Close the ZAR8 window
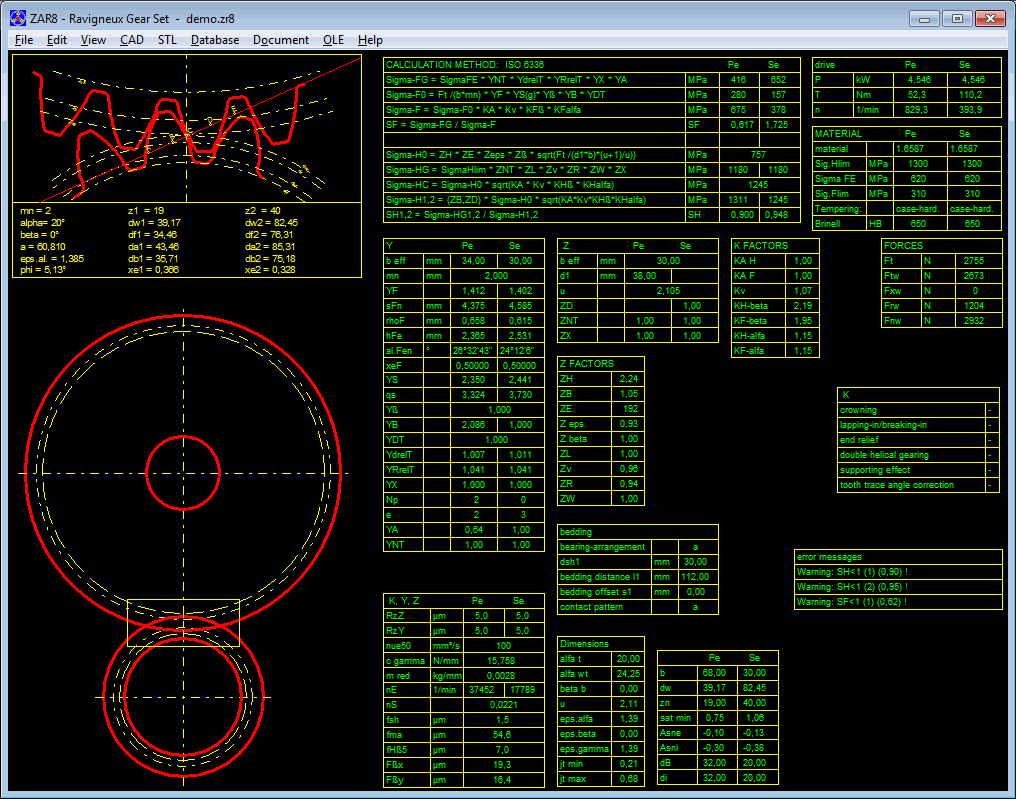The width and height of the screenshot is (1016, 799). (991, 18)
